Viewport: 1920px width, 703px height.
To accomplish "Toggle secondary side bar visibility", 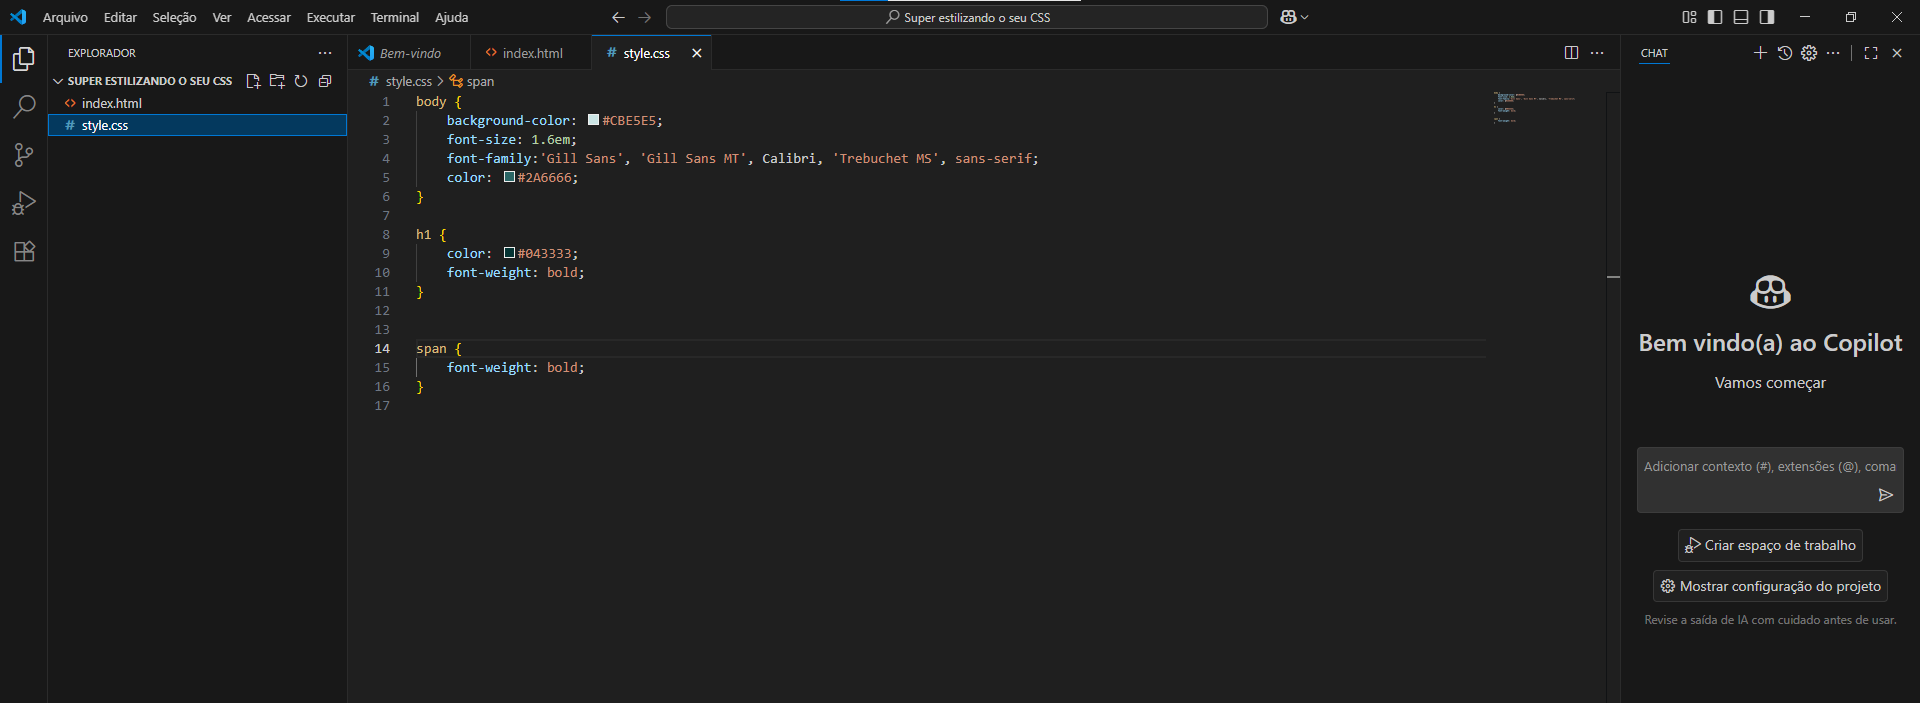I will point(1767,17).
